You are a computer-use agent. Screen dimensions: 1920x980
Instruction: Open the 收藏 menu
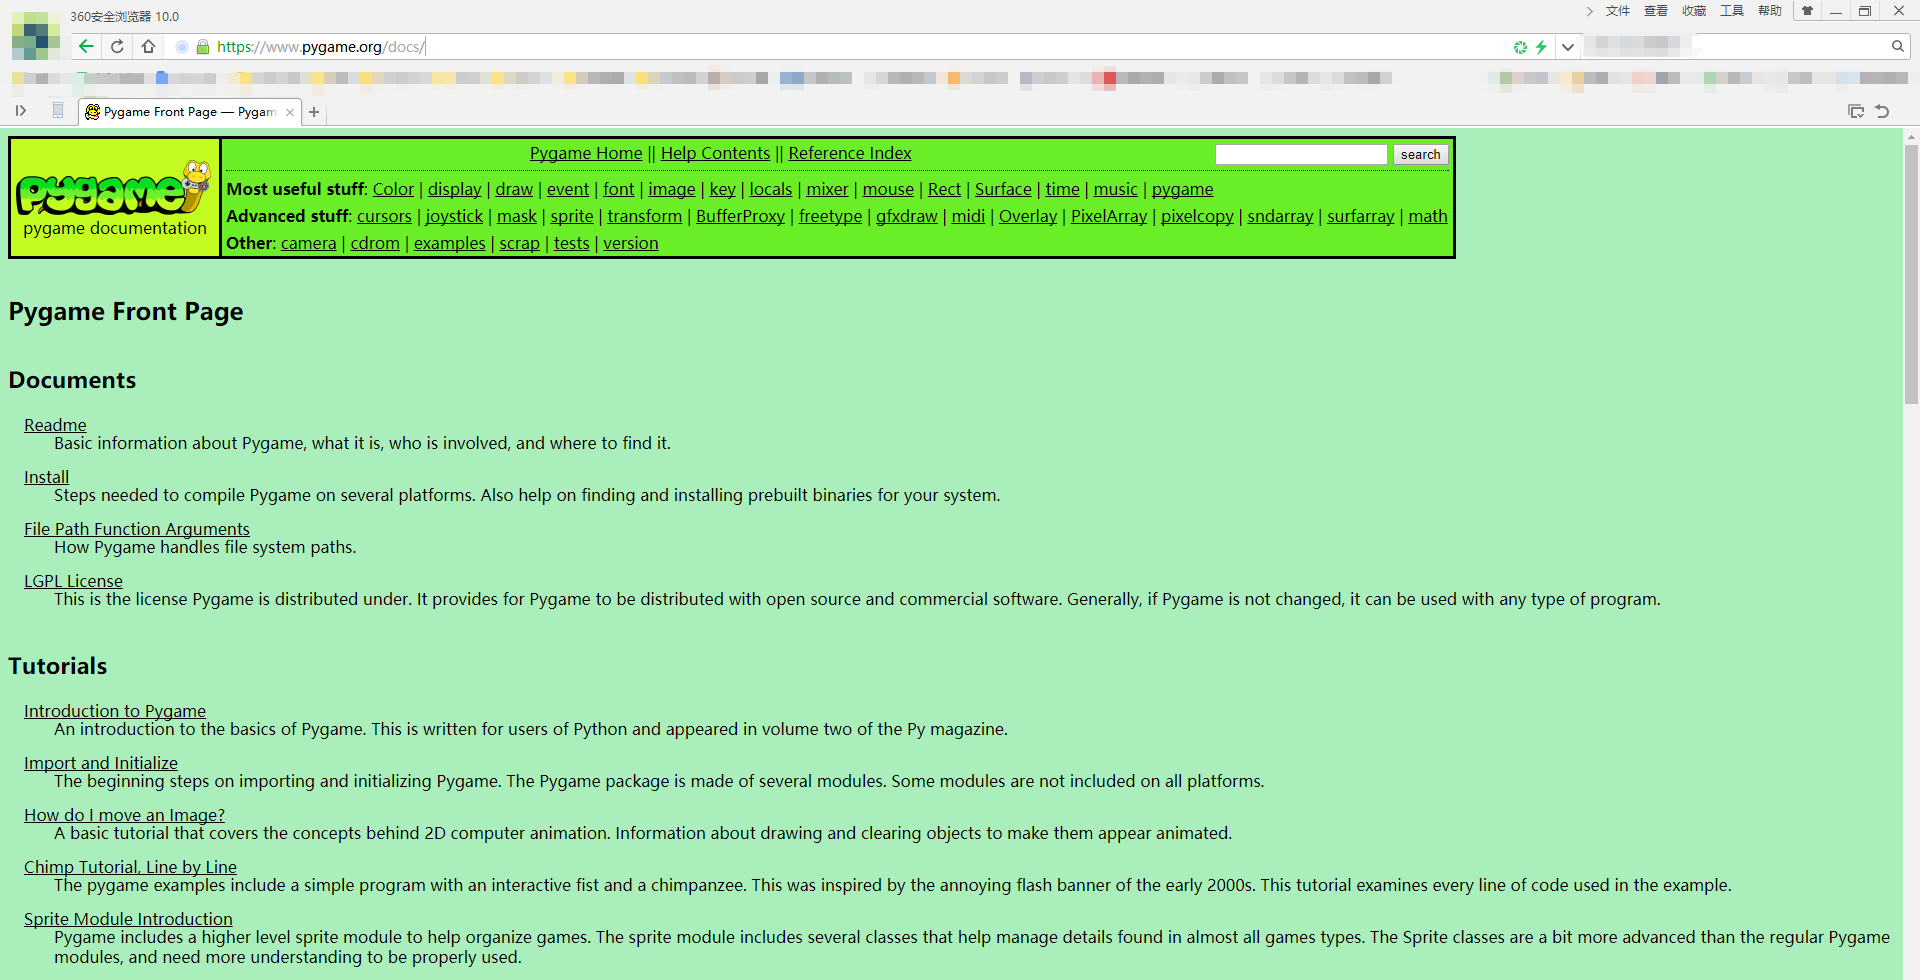1694,11
